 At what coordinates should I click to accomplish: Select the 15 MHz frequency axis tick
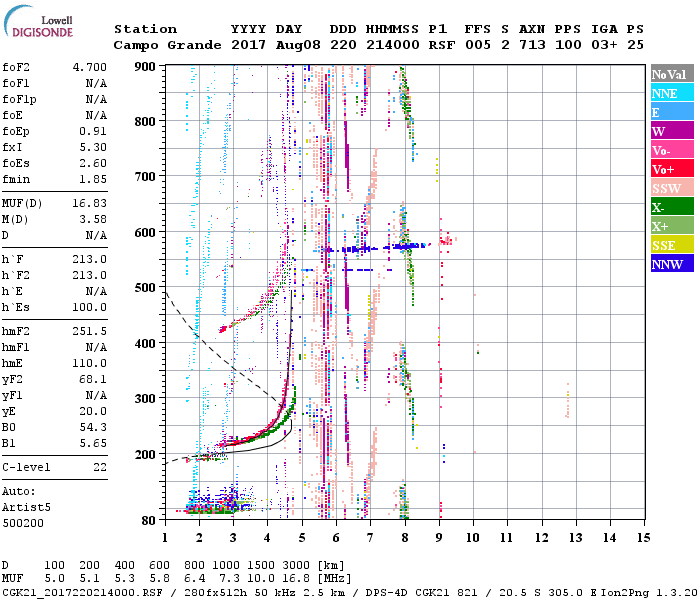[x=643, y=537]
